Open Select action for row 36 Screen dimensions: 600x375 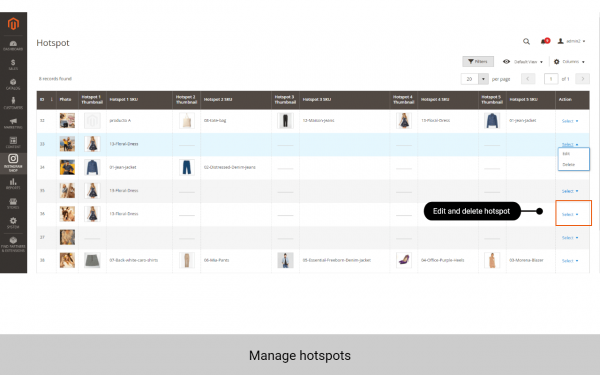(x=570, y=214)
